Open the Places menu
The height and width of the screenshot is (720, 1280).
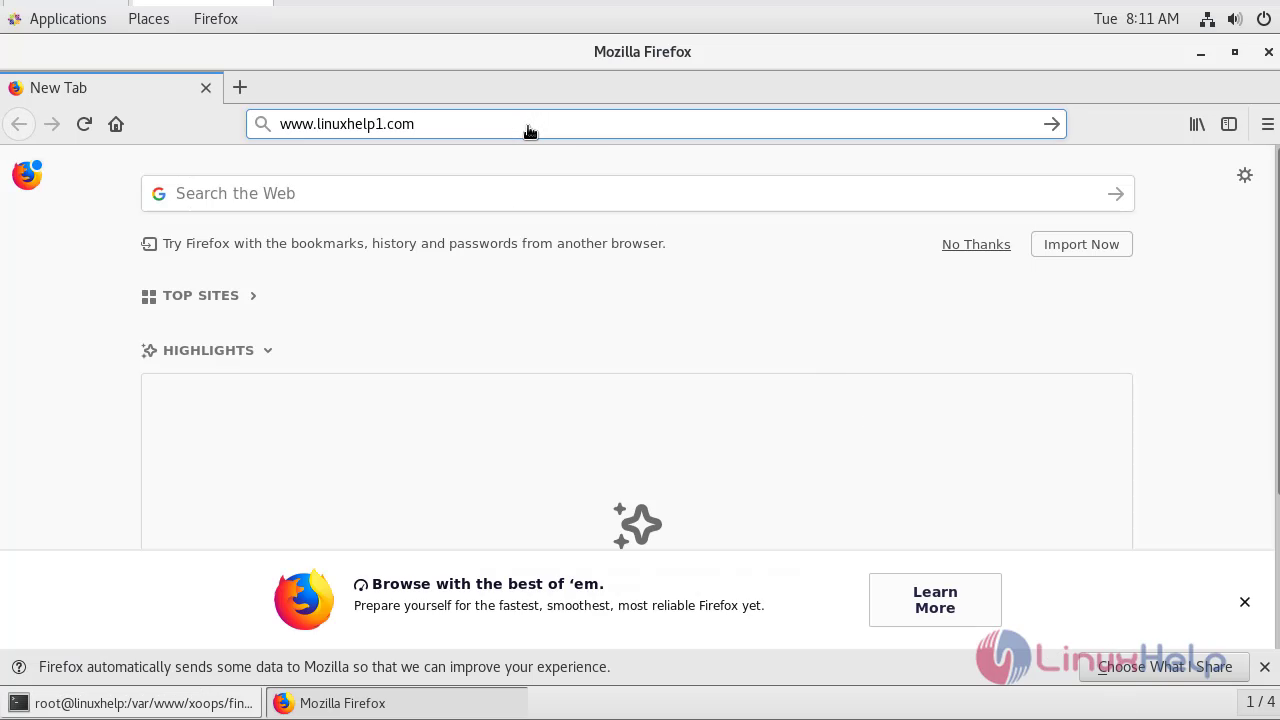click(x=149, y=19)
